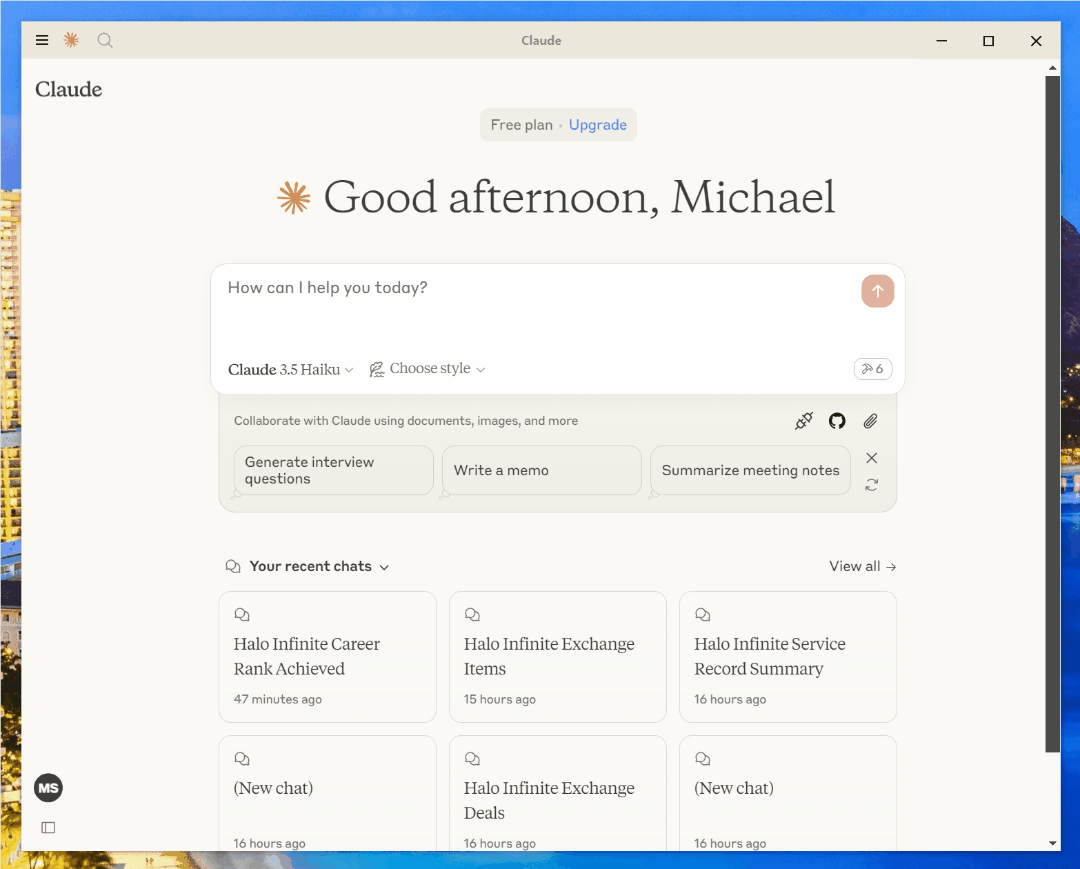This screenshot has height=869, width=1080.
Task: Click the Upgrade link
Action: tap(598, 125)
